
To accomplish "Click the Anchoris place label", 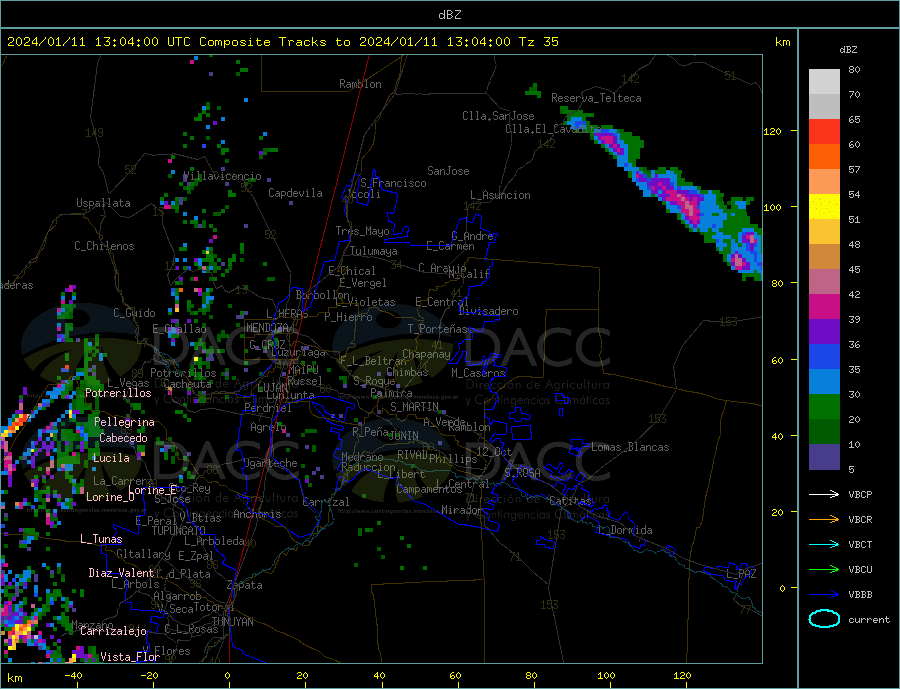I will [x=257, y=514].
